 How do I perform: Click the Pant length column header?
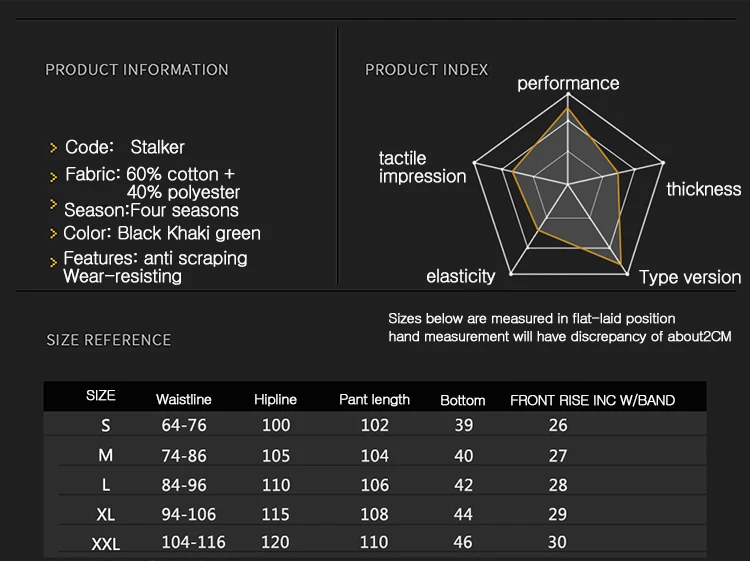click(374, 400)
